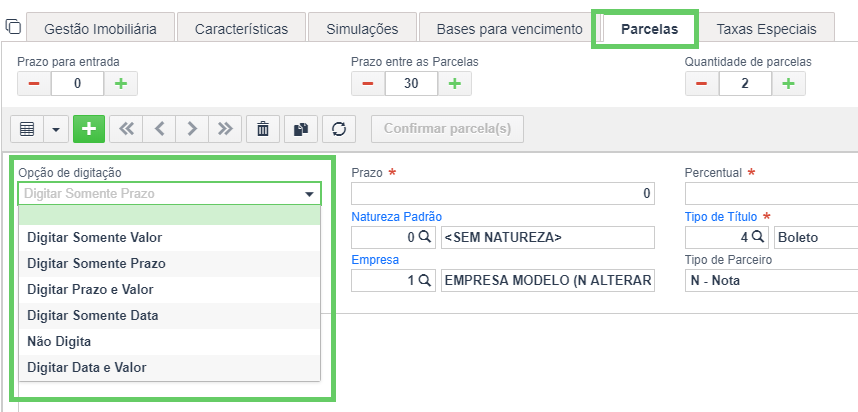858x412 pixels.
Task: Jump to last record with double-right arrow
Action: tap(225, 129)
